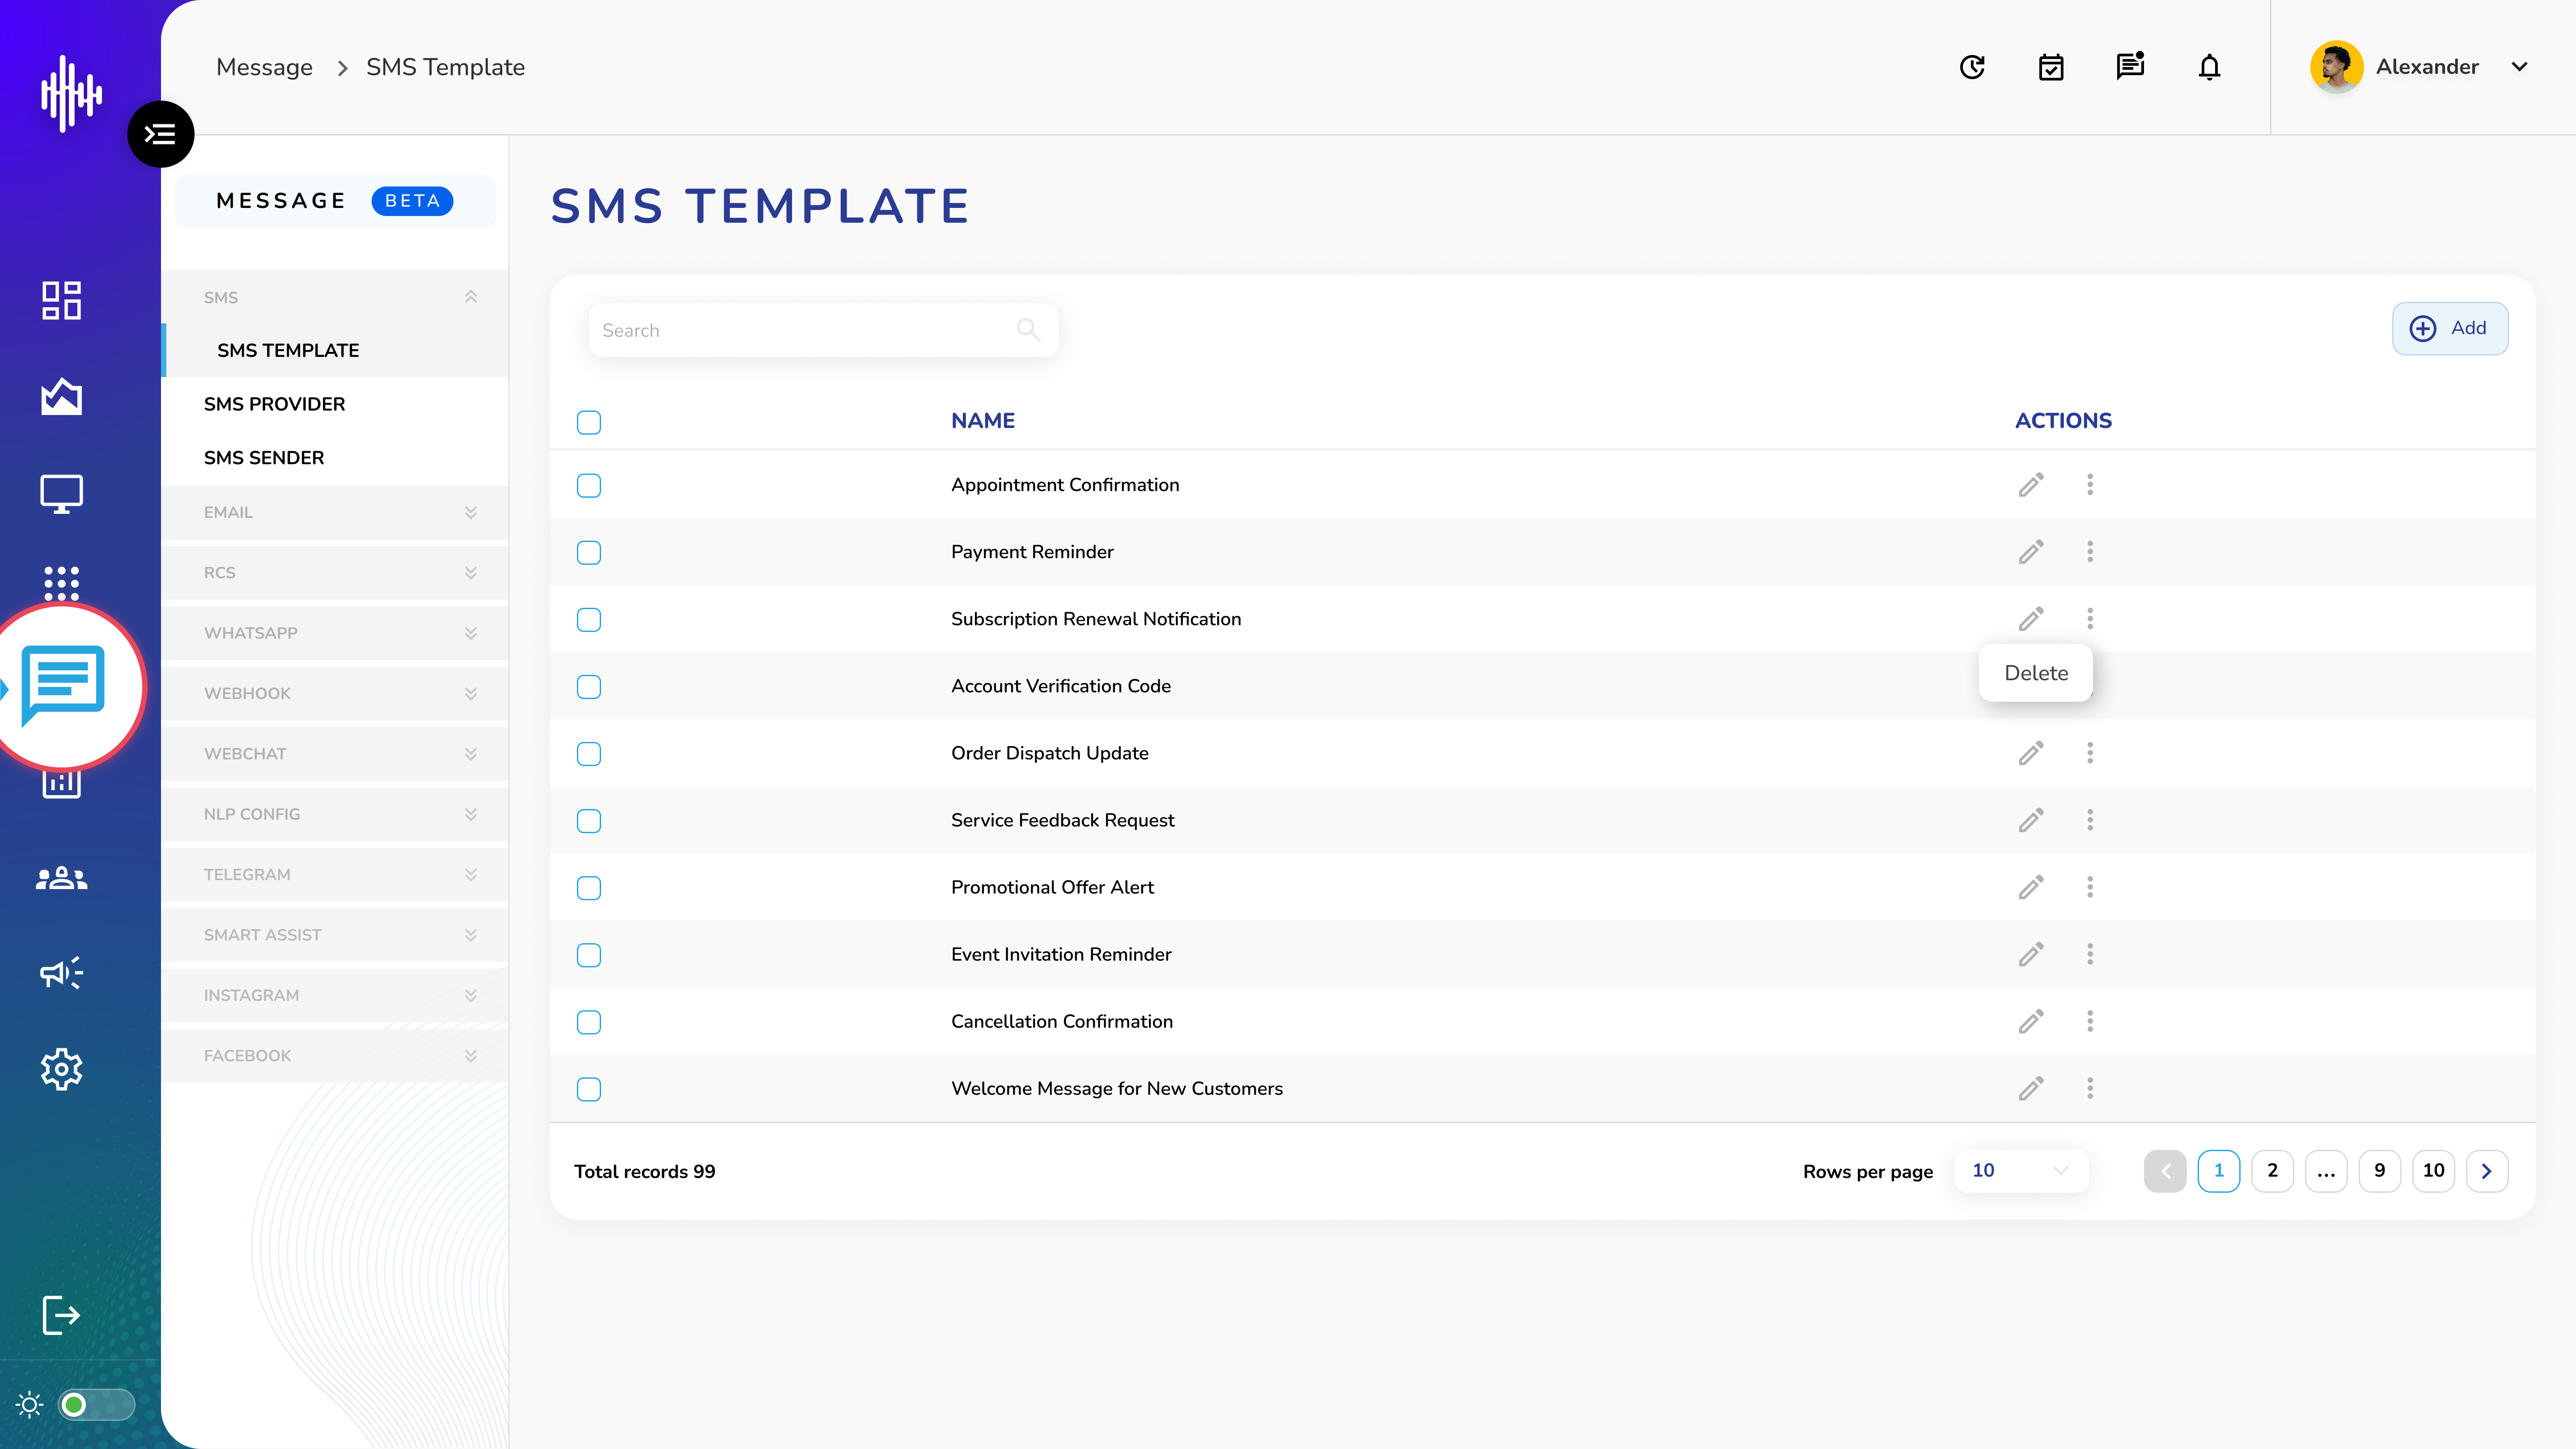Click the waveform logo at top left
Viewport: 2576px width, 1449px height.
[71, 93]
